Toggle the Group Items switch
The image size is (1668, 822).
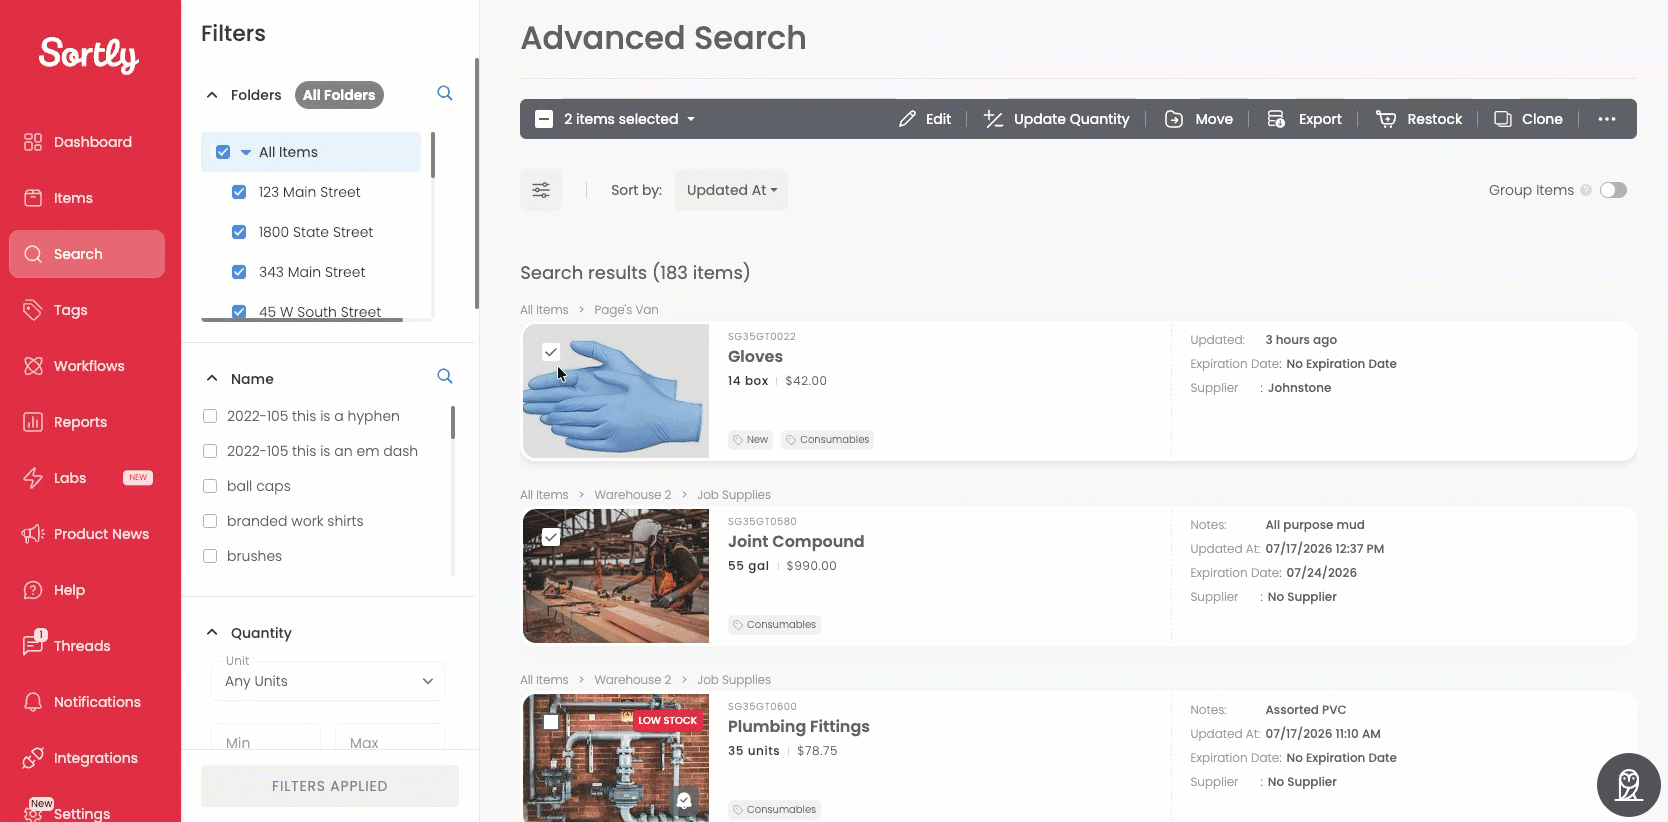[x=1613, y=190]
